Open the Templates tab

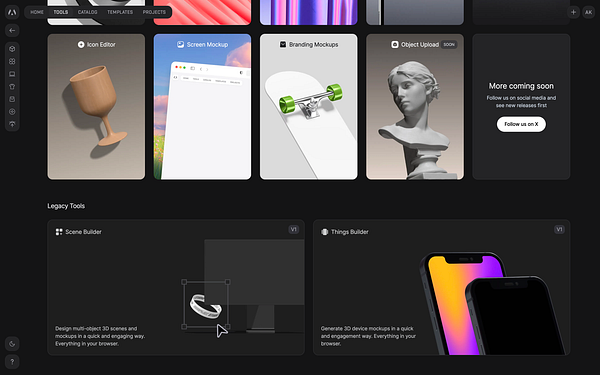(120, 12)
